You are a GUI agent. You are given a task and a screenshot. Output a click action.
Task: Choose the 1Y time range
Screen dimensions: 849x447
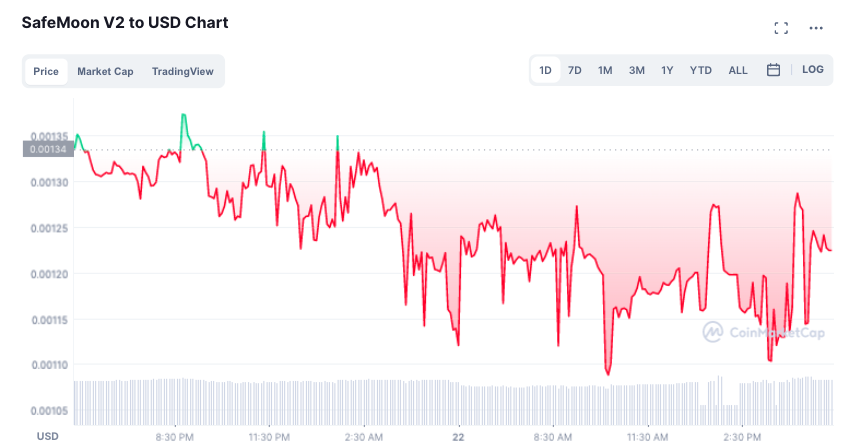[x=667, y=70]
